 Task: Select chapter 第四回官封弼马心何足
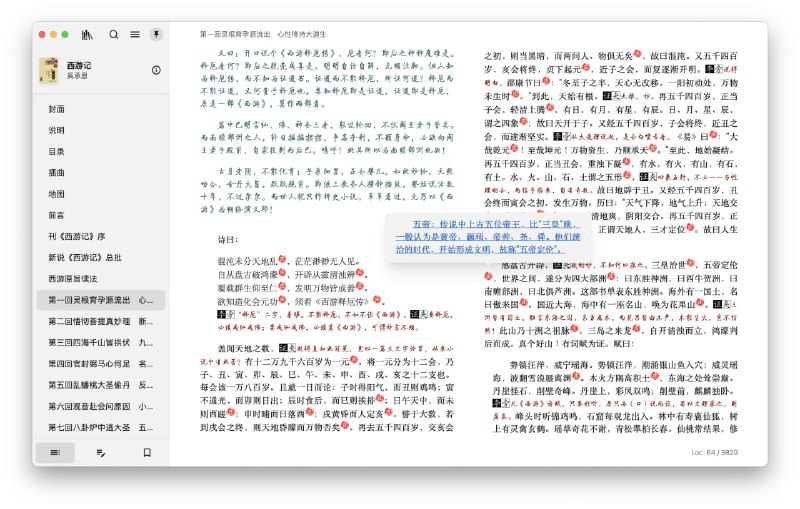pos(101,364)
